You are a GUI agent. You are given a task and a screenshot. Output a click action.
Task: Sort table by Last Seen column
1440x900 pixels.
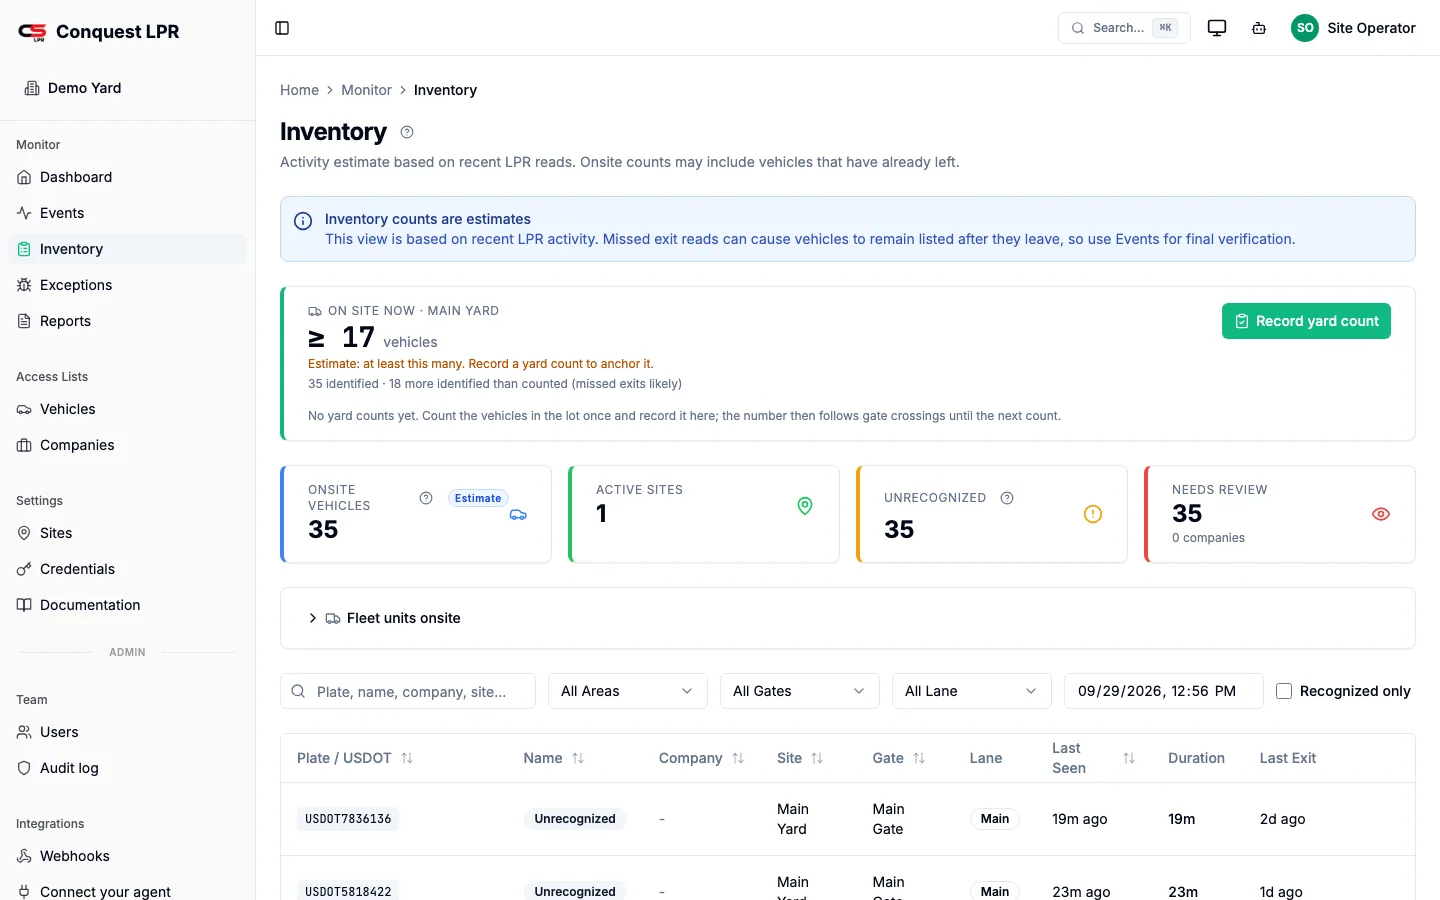tap(1129, 758)
